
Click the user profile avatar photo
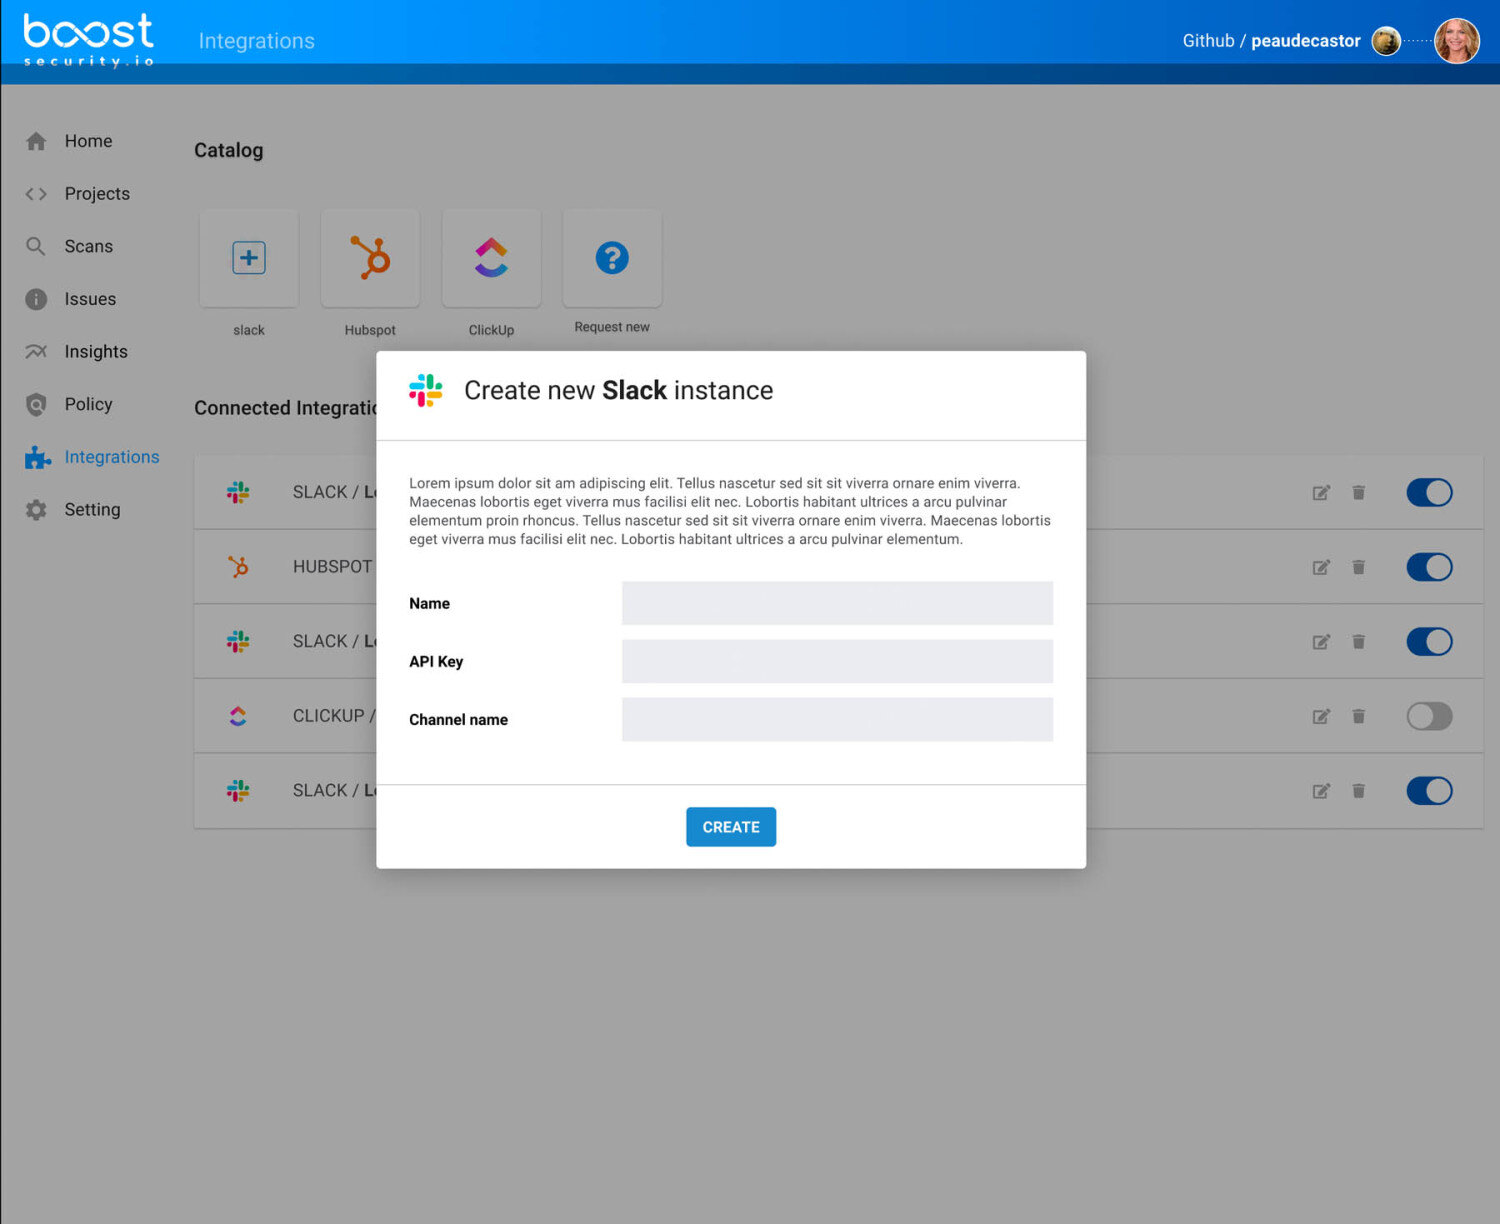1456,41
